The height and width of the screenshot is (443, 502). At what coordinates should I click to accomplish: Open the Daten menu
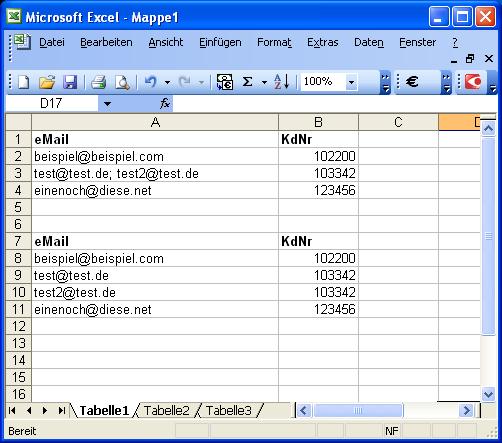(x=369, y=42)
